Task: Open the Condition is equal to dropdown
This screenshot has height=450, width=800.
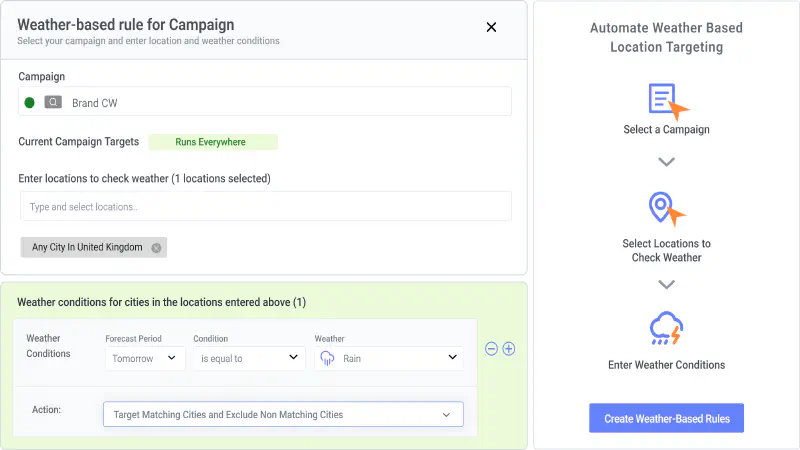Action: 249,358
